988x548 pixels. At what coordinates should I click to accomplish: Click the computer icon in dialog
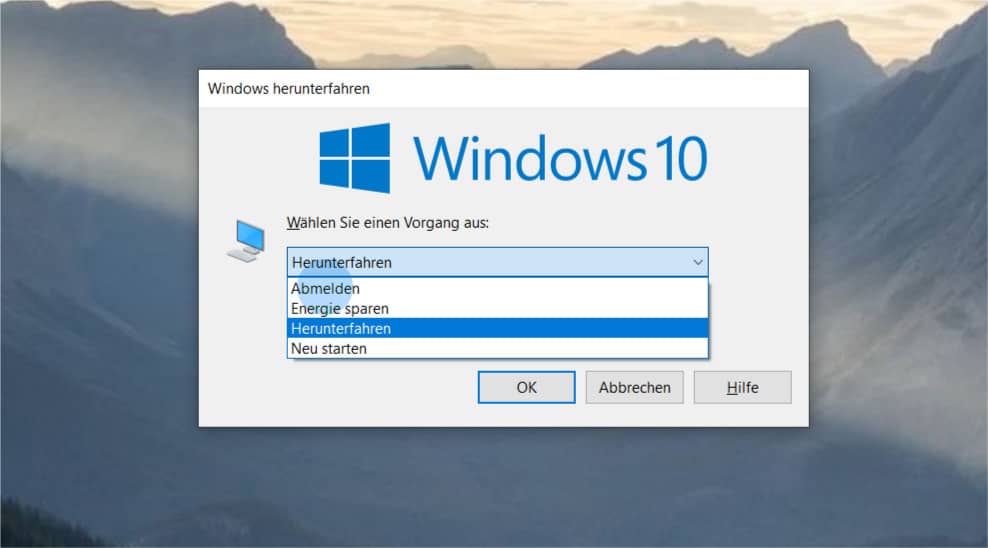pyautogui.click(x=246, y=241)
